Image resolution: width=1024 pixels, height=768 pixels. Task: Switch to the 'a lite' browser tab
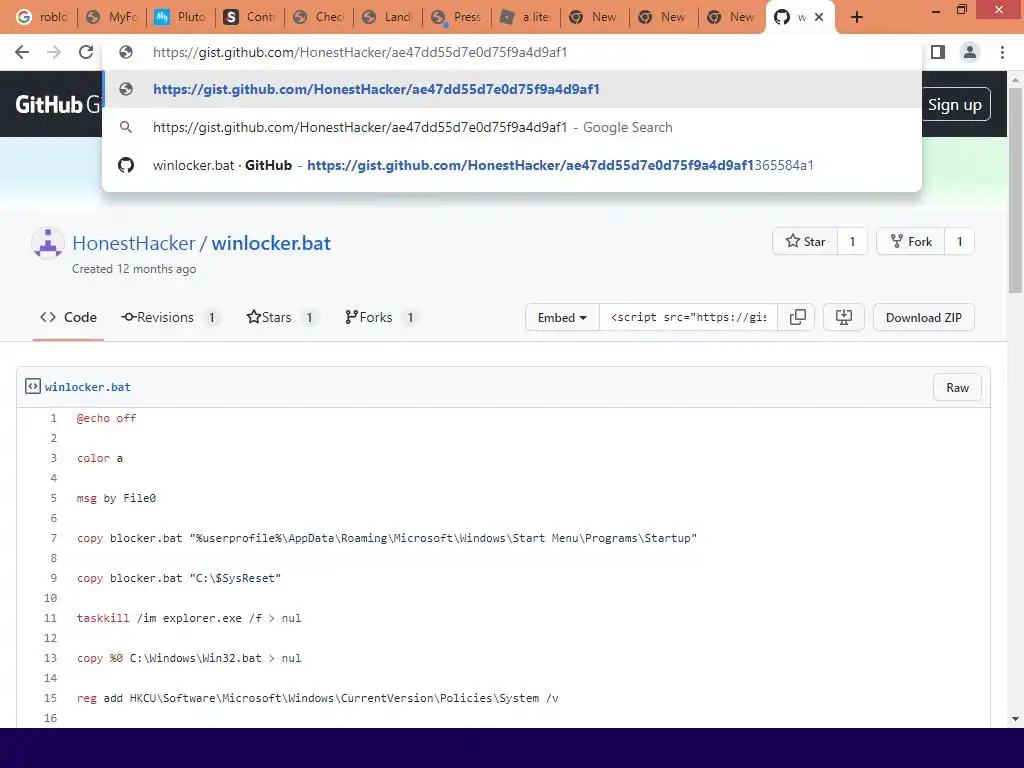pos(526,17)
